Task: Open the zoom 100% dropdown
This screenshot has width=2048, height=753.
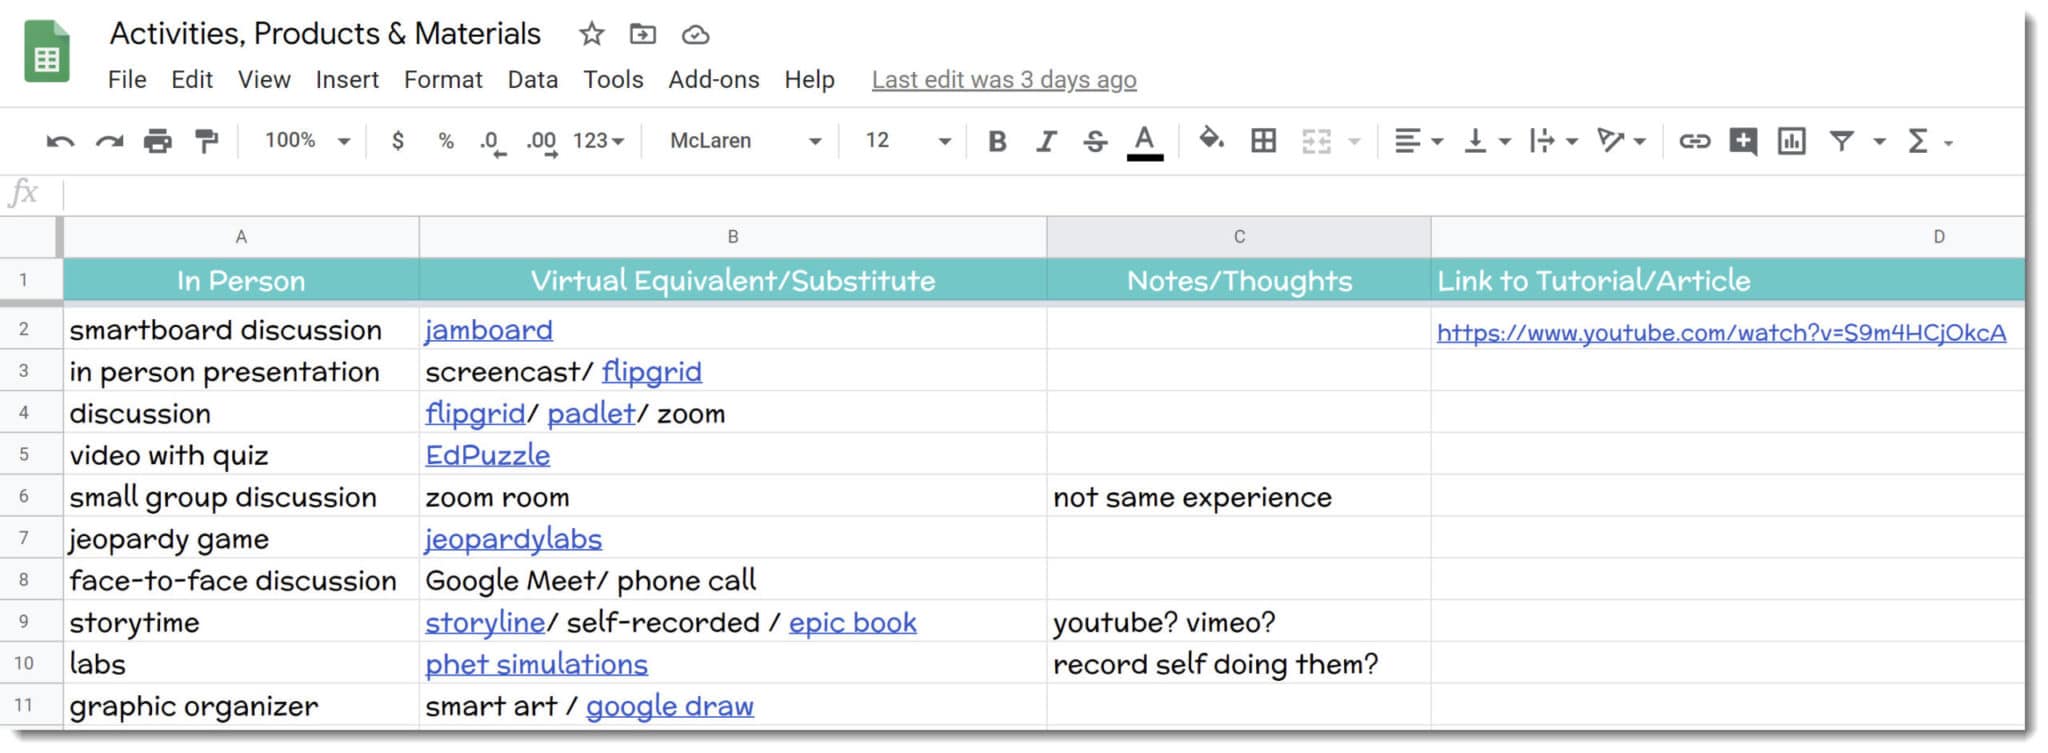Action: point(306,141)
